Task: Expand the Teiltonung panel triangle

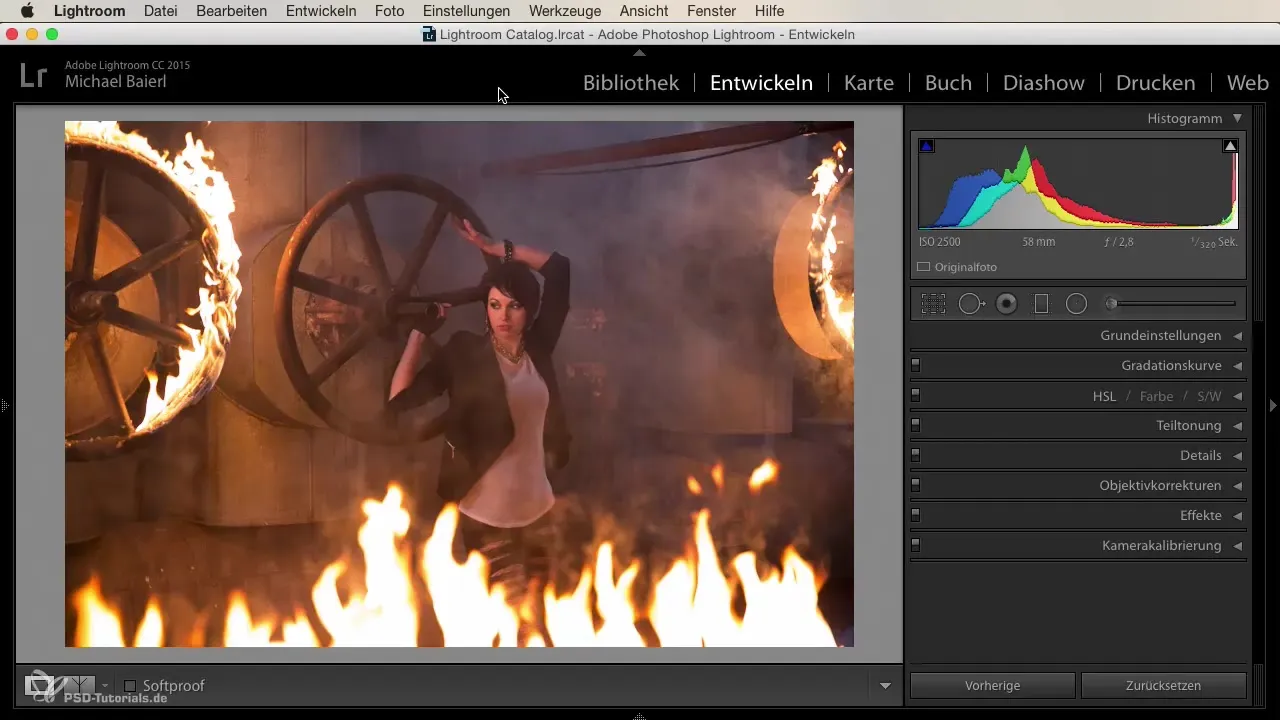Action: click(x=1238, y=426)
